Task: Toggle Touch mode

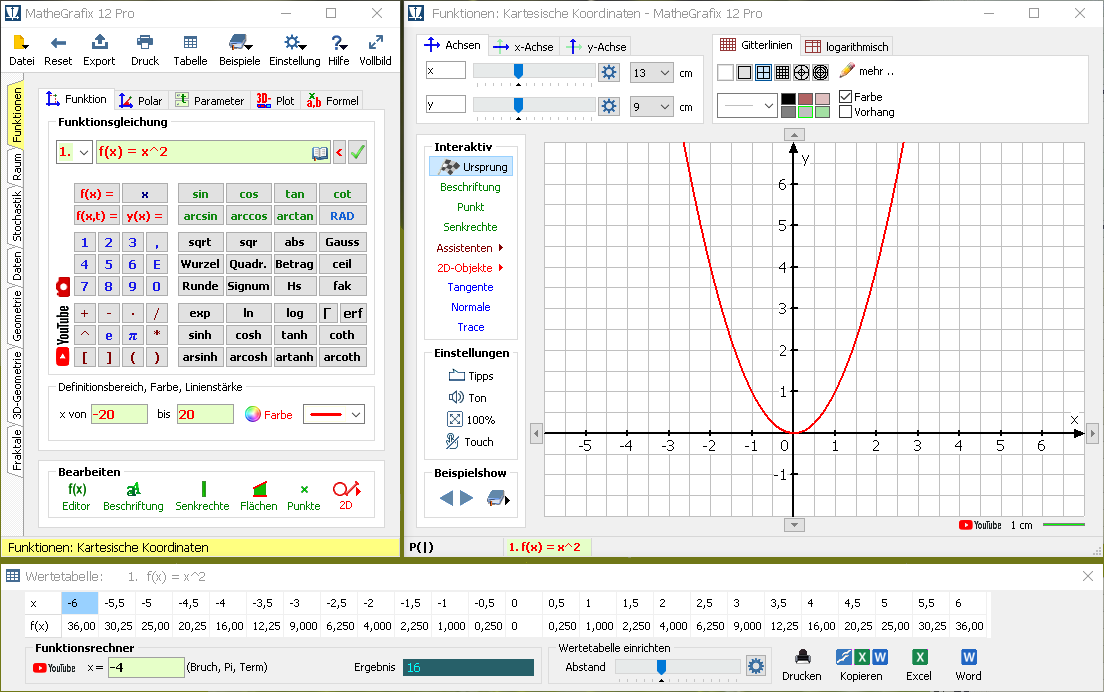Action: pos(470,442)
